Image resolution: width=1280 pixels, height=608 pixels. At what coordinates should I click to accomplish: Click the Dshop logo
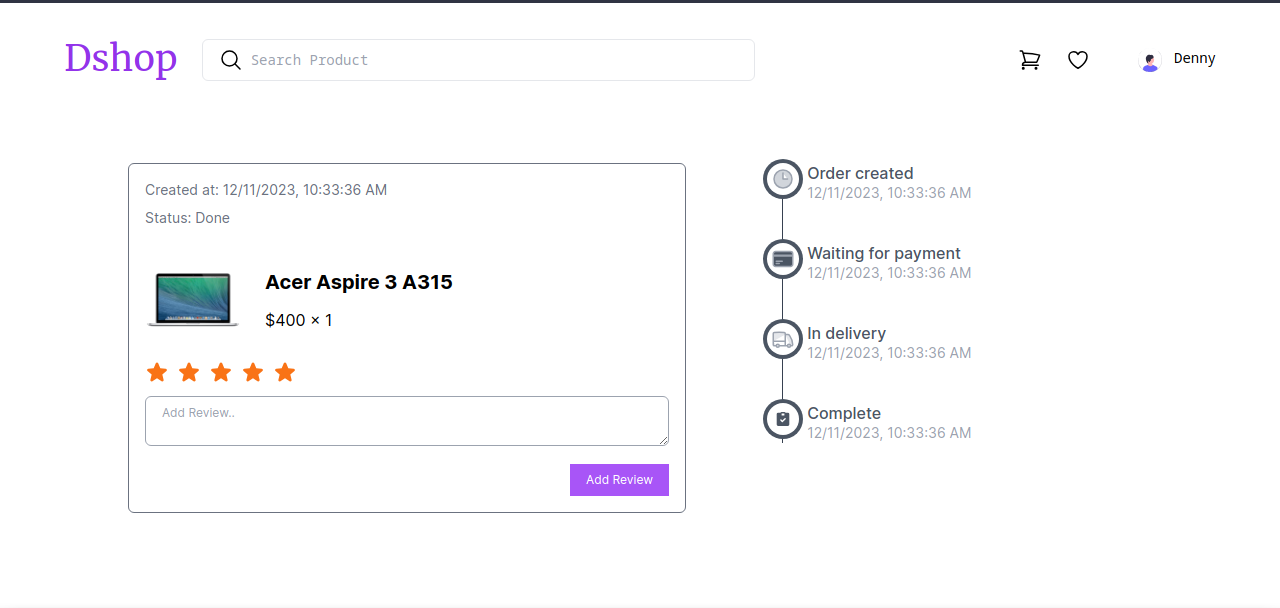[x=121, y=59]
